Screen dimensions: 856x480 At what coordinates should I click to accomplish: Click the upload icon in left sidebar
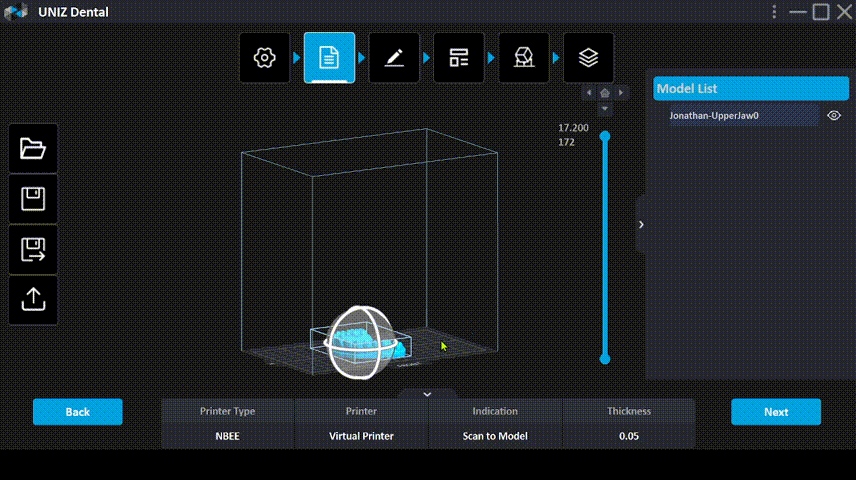pyautogui.click(x=33, y=299)
